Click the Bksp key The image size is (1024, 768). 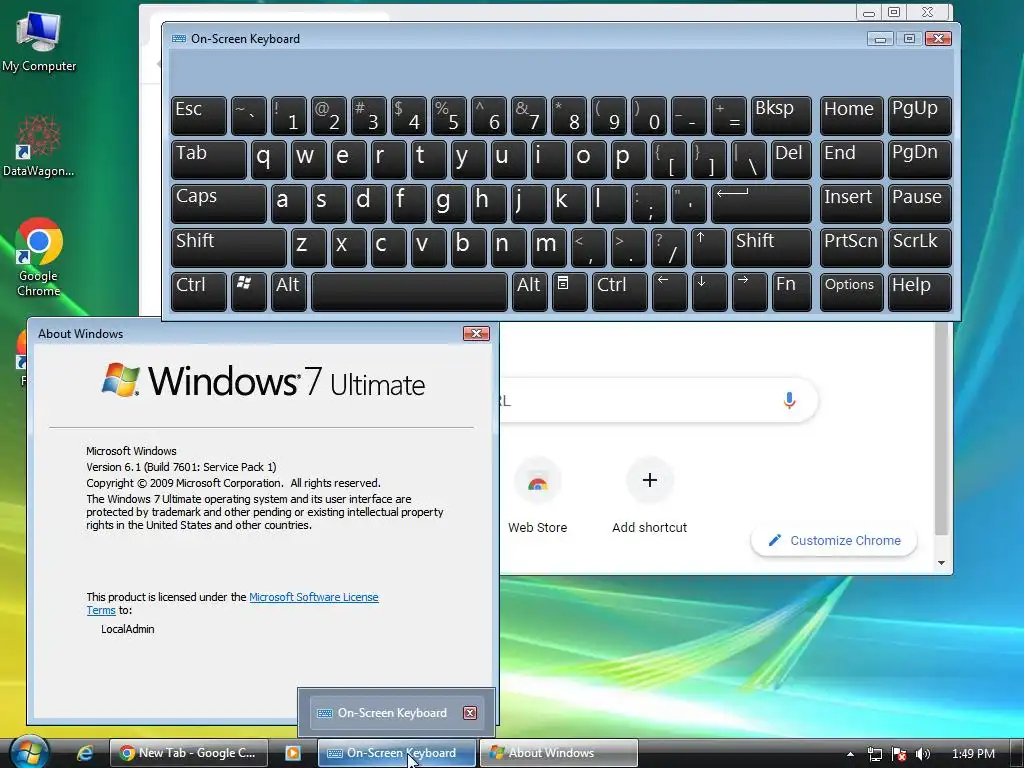(x=781, y=116)
